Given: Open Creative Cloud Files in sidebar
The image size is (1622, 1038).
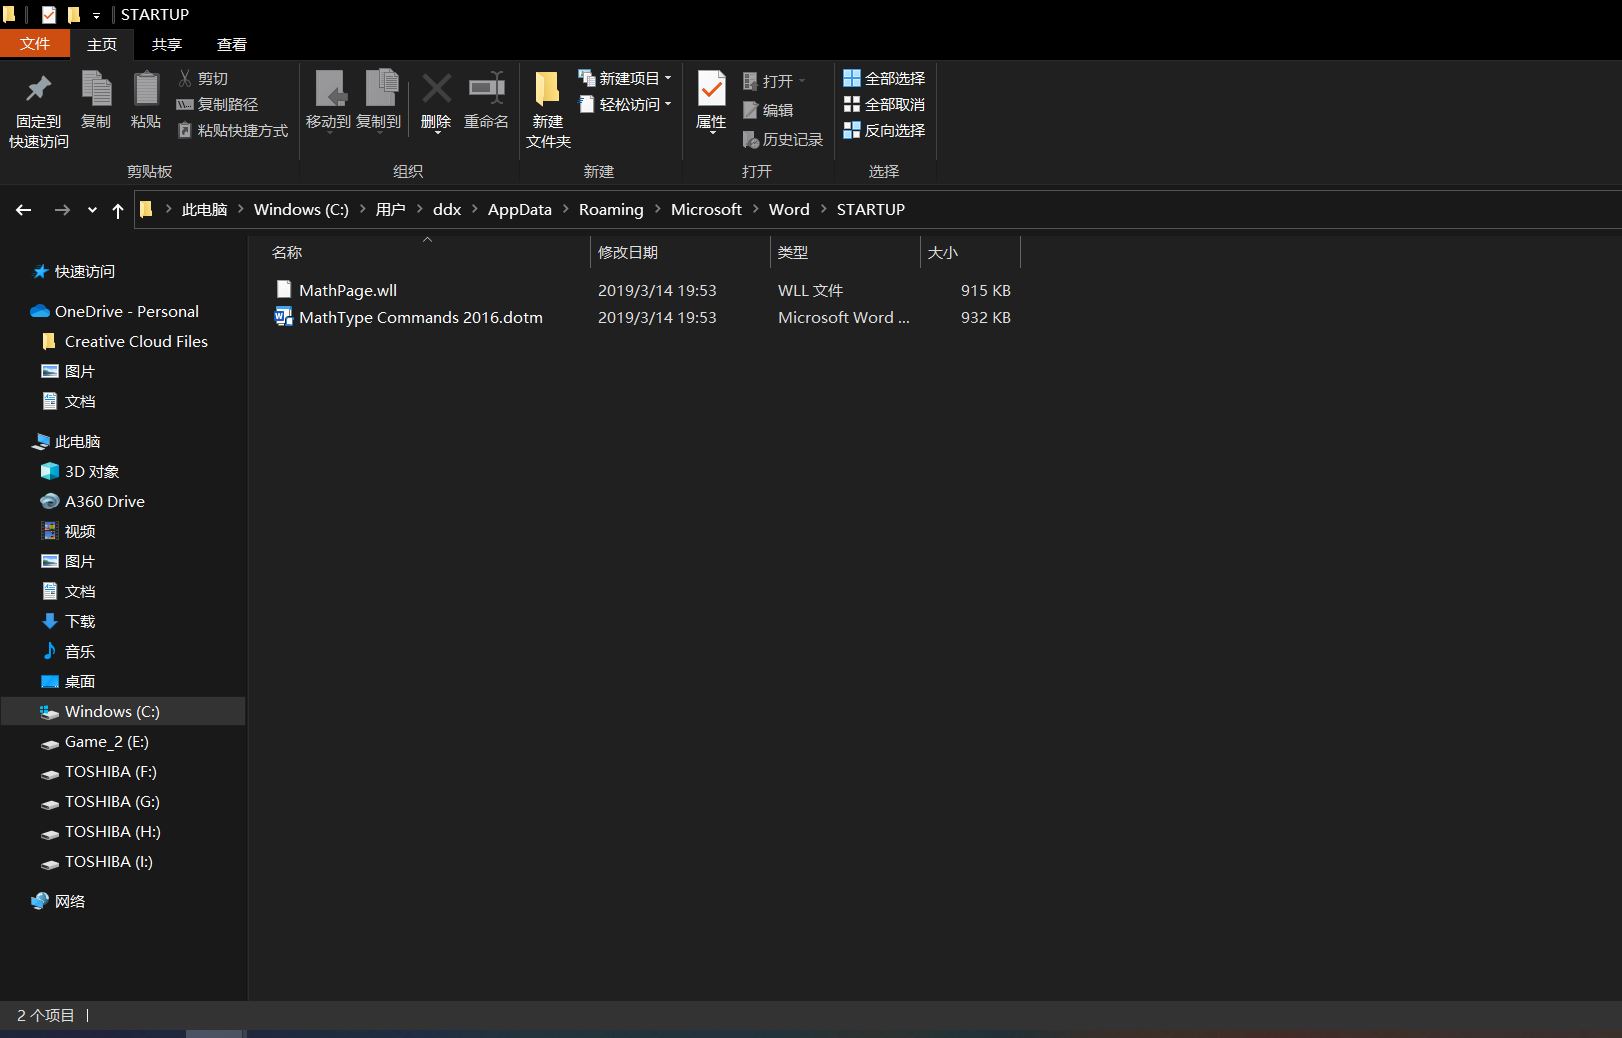Looking at the screenshot, I should point(125,341).
